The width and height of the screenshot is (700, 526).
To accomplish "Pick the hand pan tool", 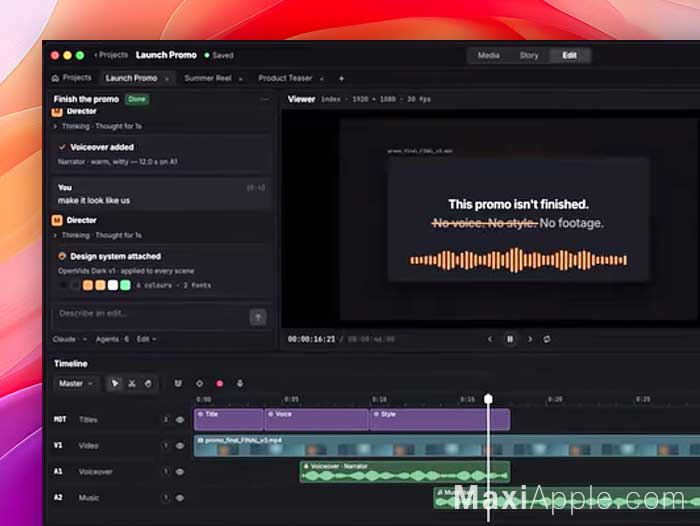I will (x=148, y=384).
